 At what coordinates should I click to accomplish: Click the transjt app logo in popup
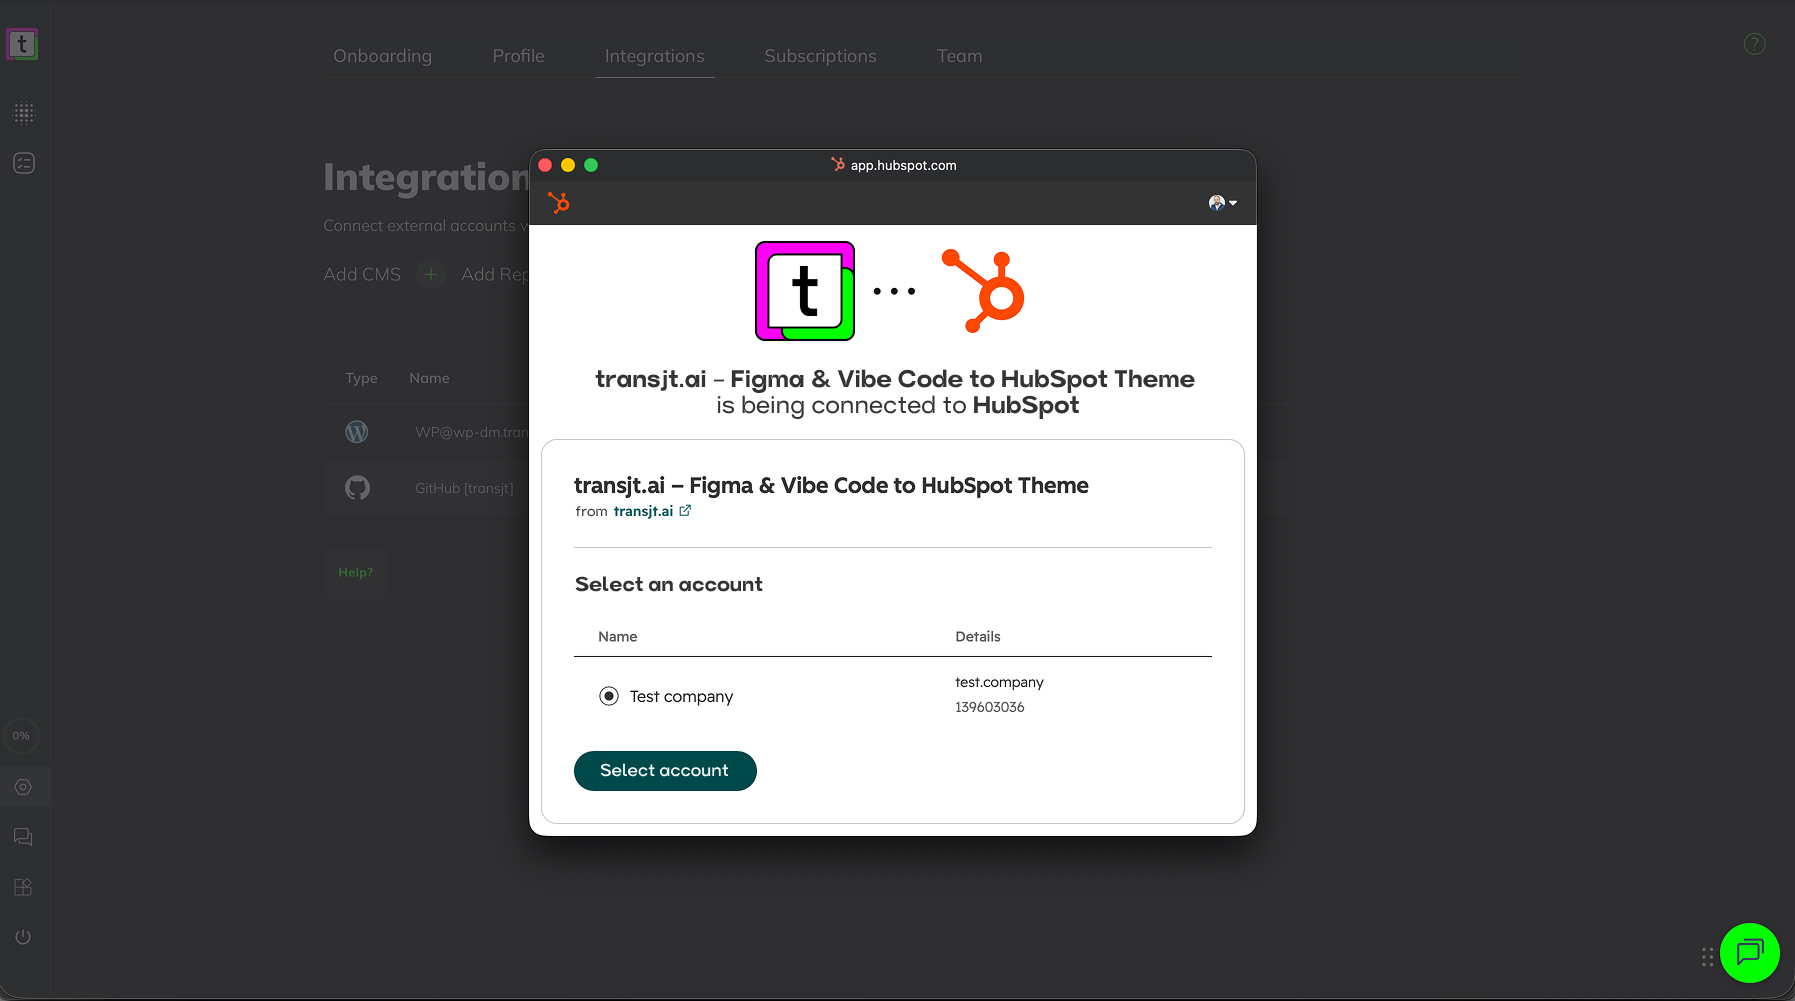(x=805, y=291)
